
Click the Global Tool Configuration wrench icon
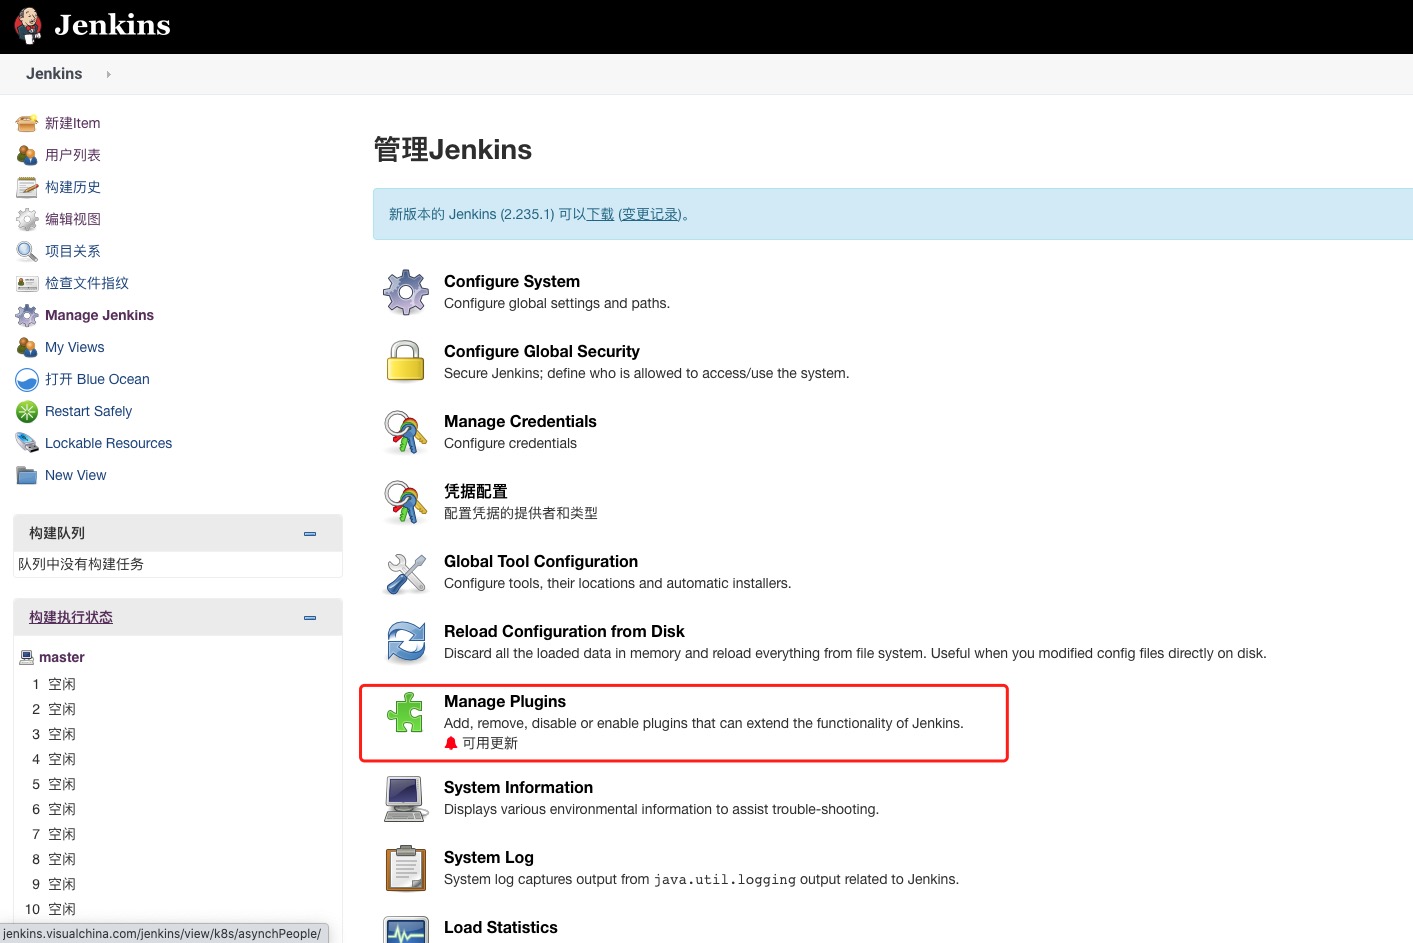pyautogui.click(x=406, y=573)
